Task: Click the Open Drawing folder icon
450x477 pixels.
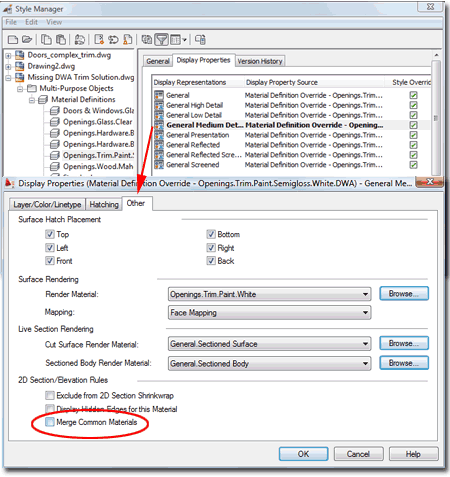Action: click(x=27, y=40)
